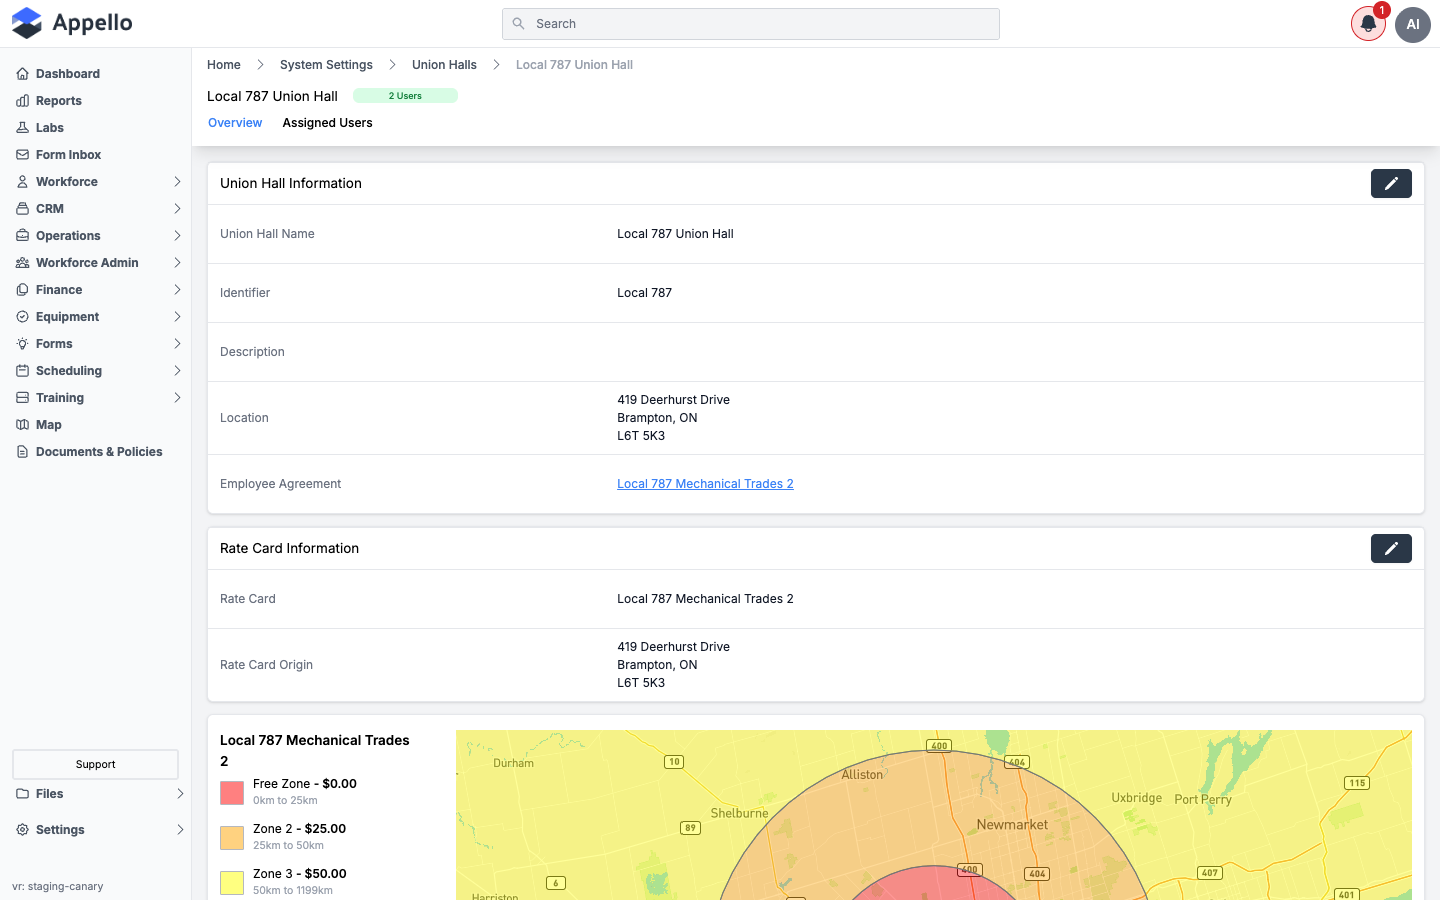Click the Files folder icon
Screen dimensions: 1440x918
(x=22, y=794)
